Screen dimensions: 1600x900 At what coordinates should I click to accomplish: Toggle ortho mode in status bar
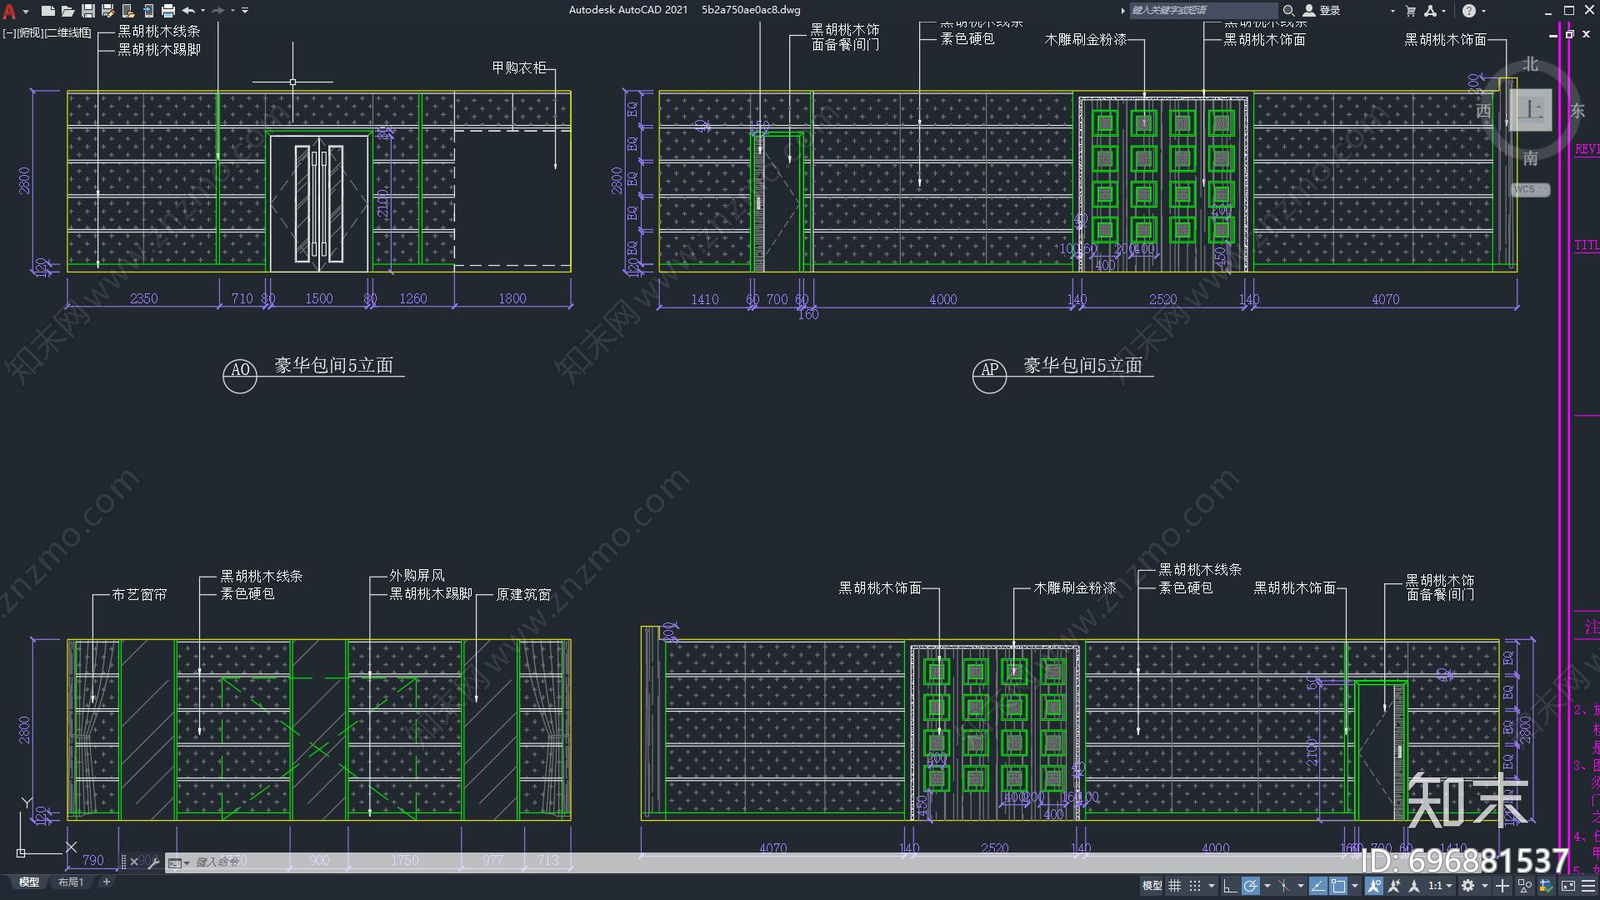click(x=1230, y=886)
